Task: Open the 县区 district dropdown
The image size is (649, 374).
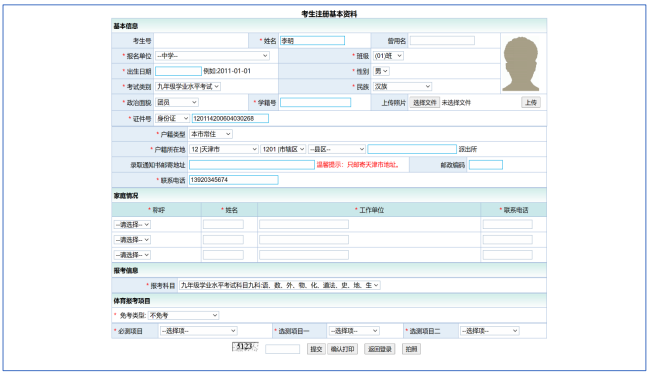Action: click(x=337, y=149)
